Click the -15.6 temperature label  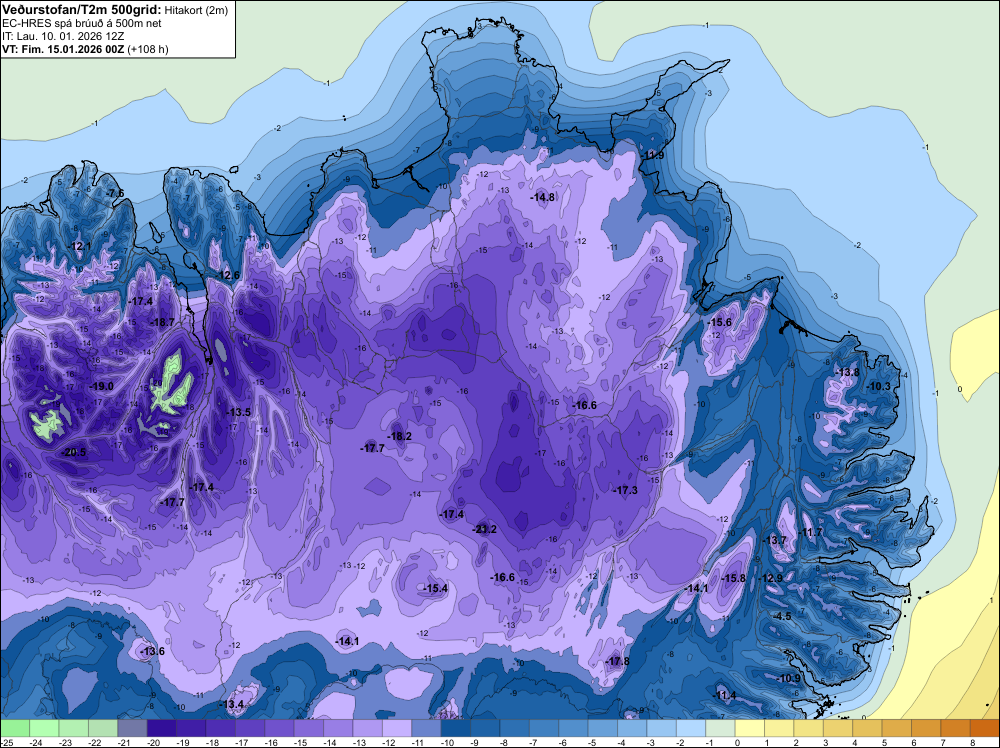pos(719,323)
